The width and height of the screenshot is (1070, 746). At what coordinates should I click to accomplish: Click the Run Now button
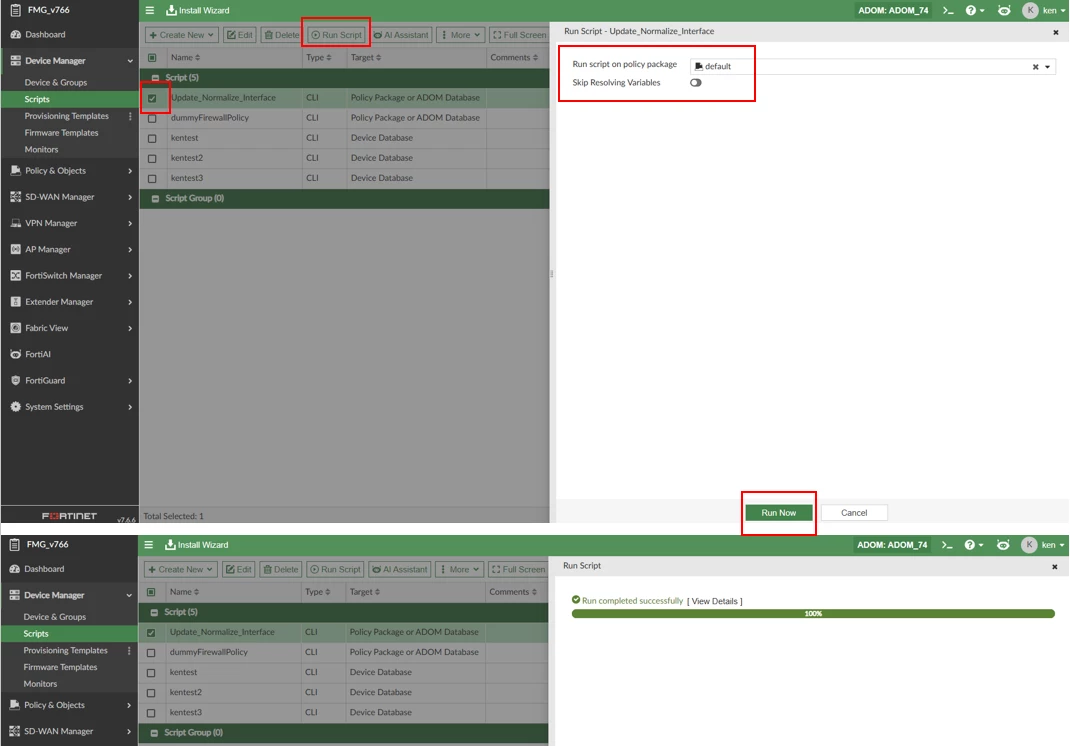click(779, 513)
